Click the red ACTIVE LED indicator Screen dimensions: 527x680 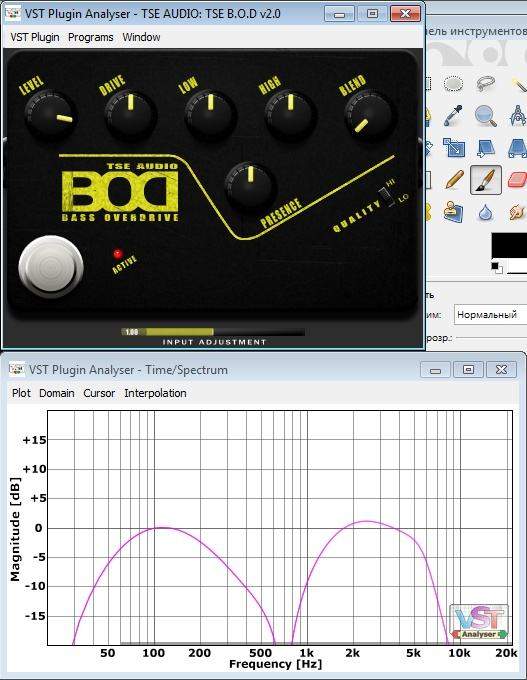(x=117, y=254)
